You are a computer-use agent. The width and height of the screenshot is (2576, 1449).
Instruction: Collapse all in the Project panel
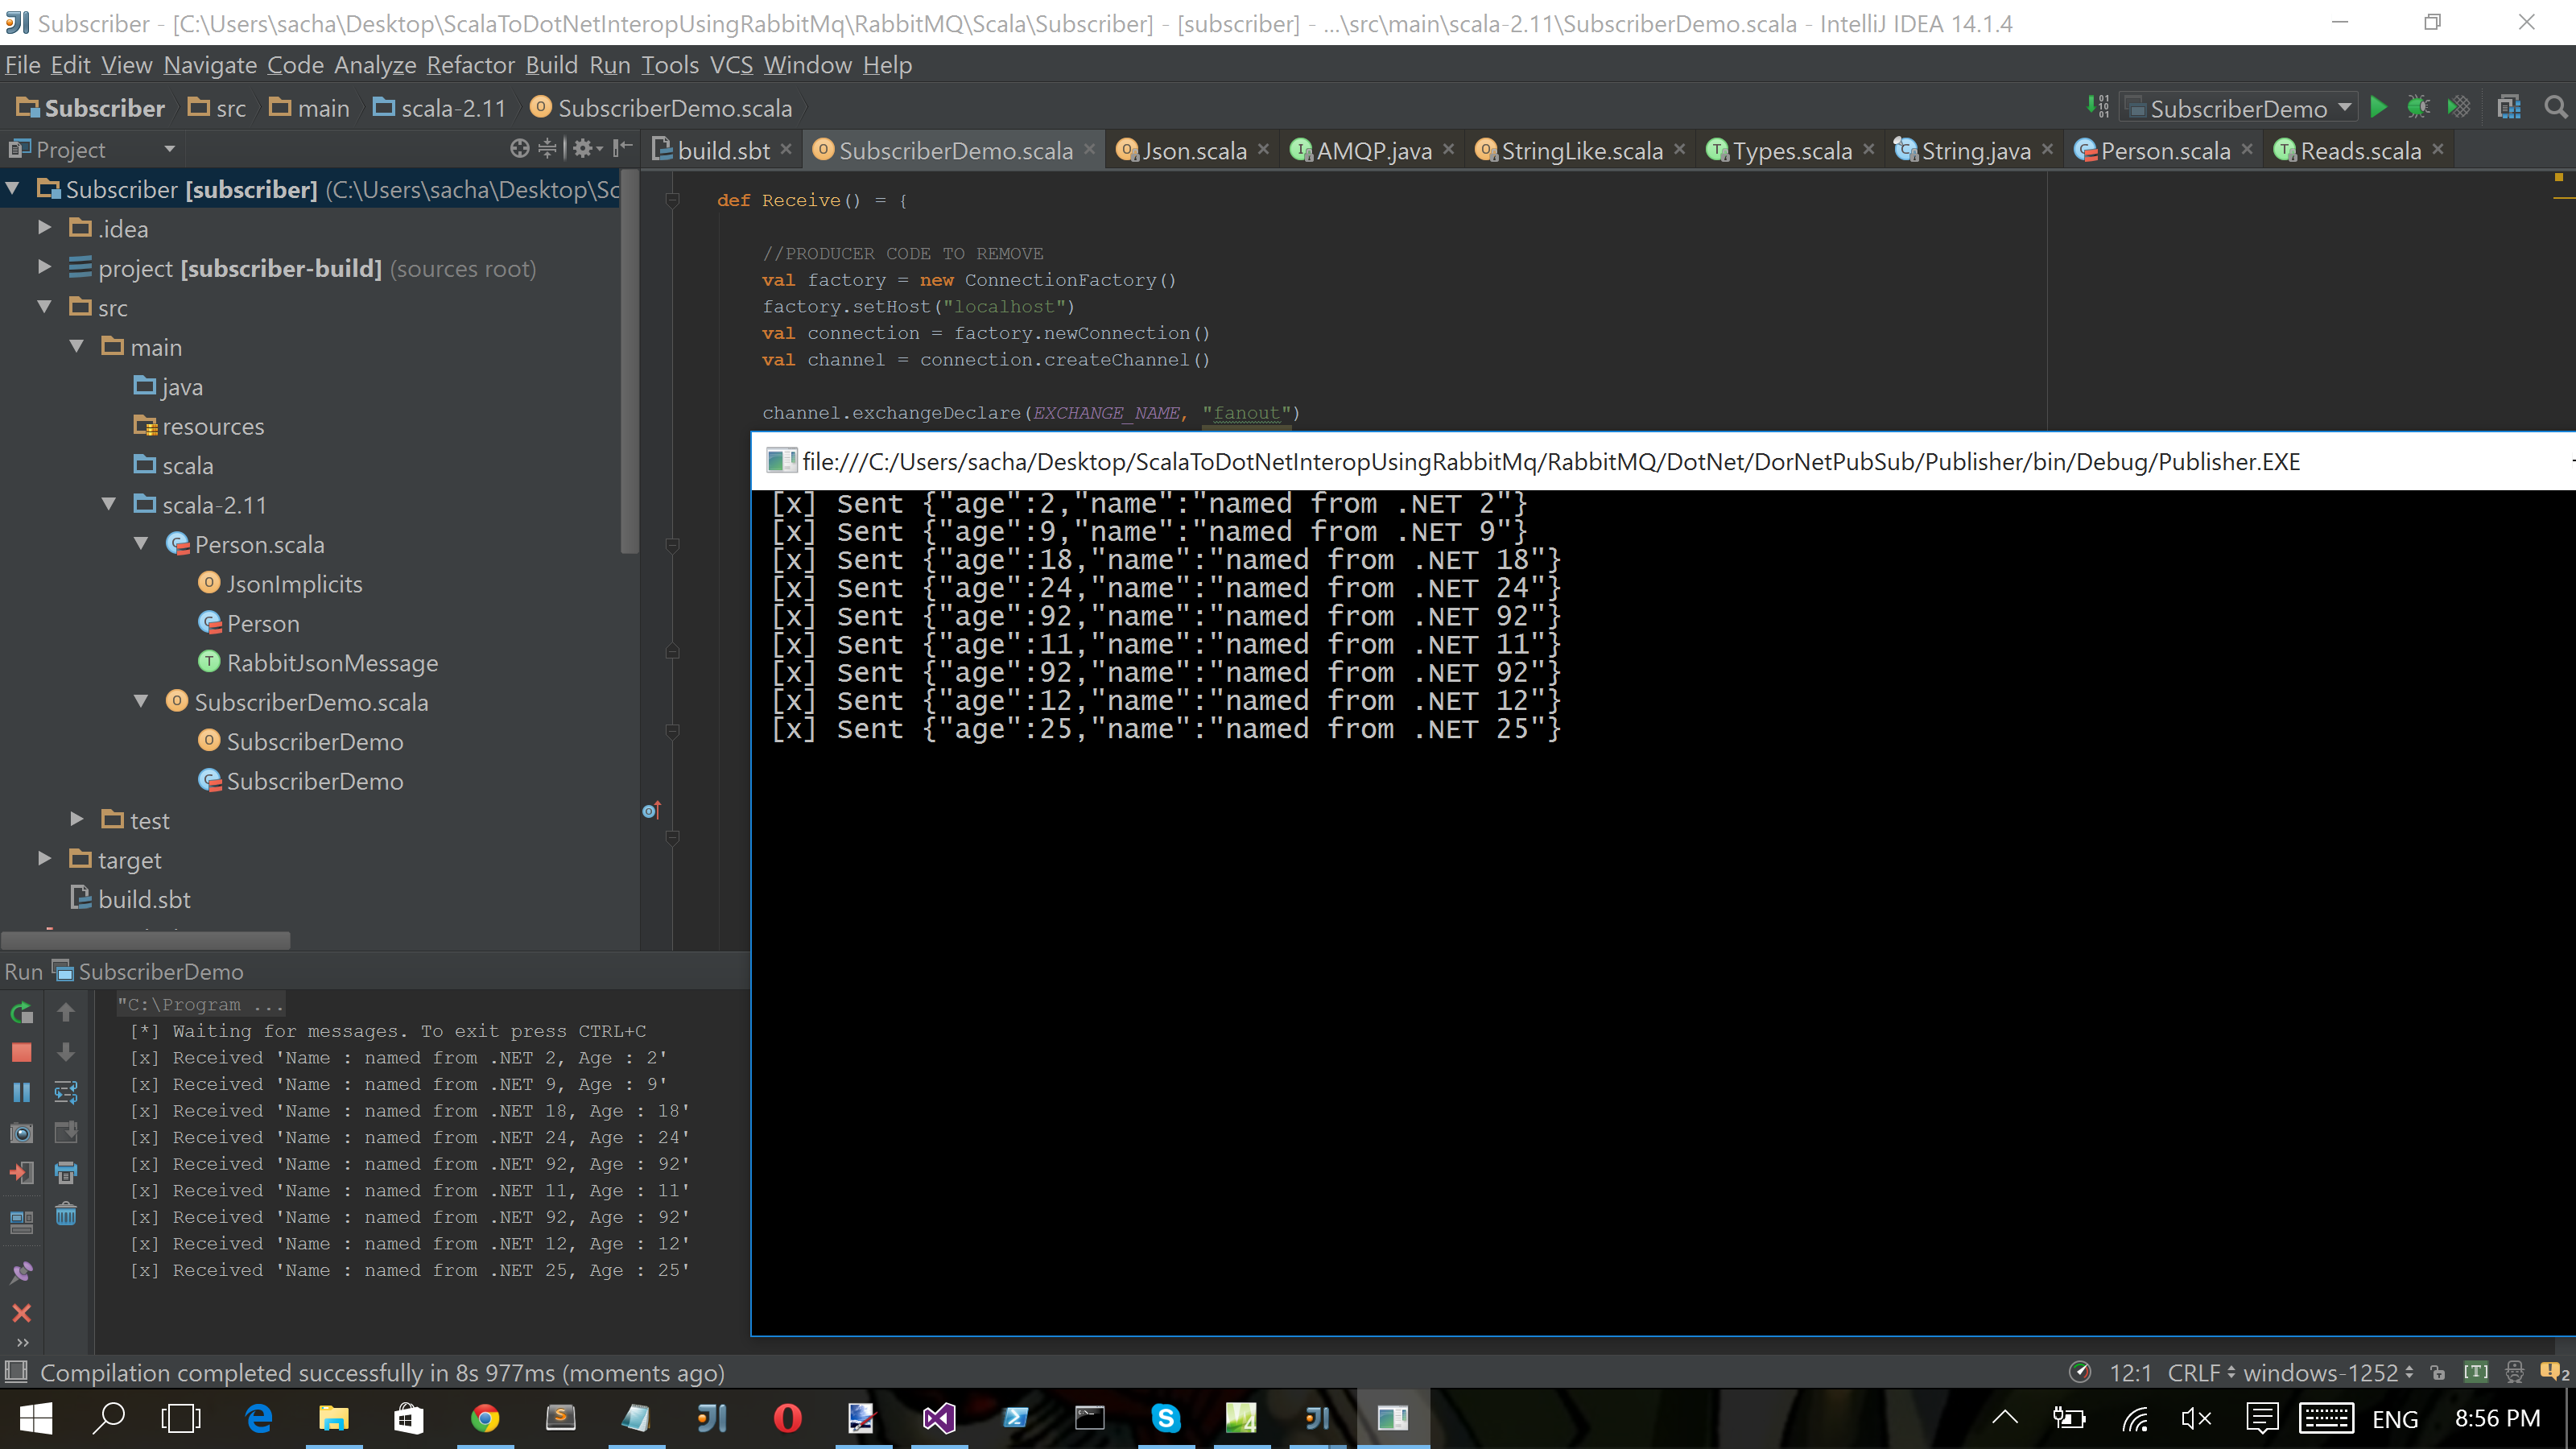pyautogui.click(x=547, y=149)
